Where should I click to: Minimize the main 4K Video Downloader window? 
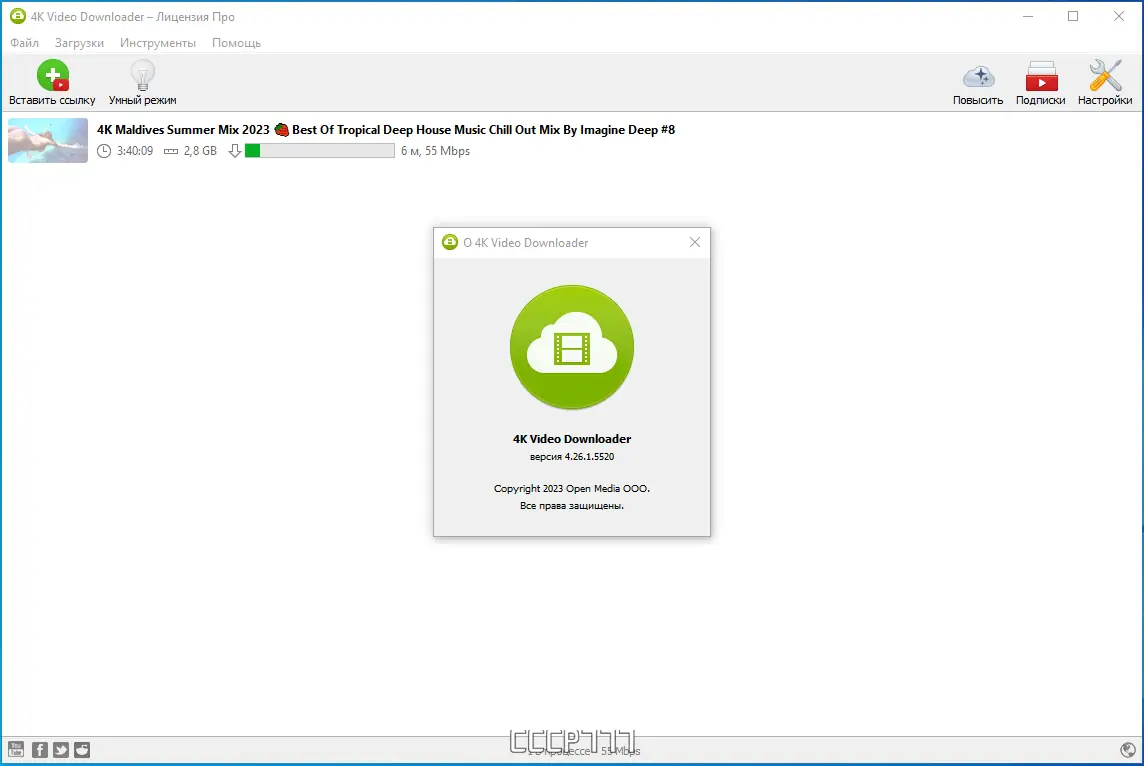1028,16
